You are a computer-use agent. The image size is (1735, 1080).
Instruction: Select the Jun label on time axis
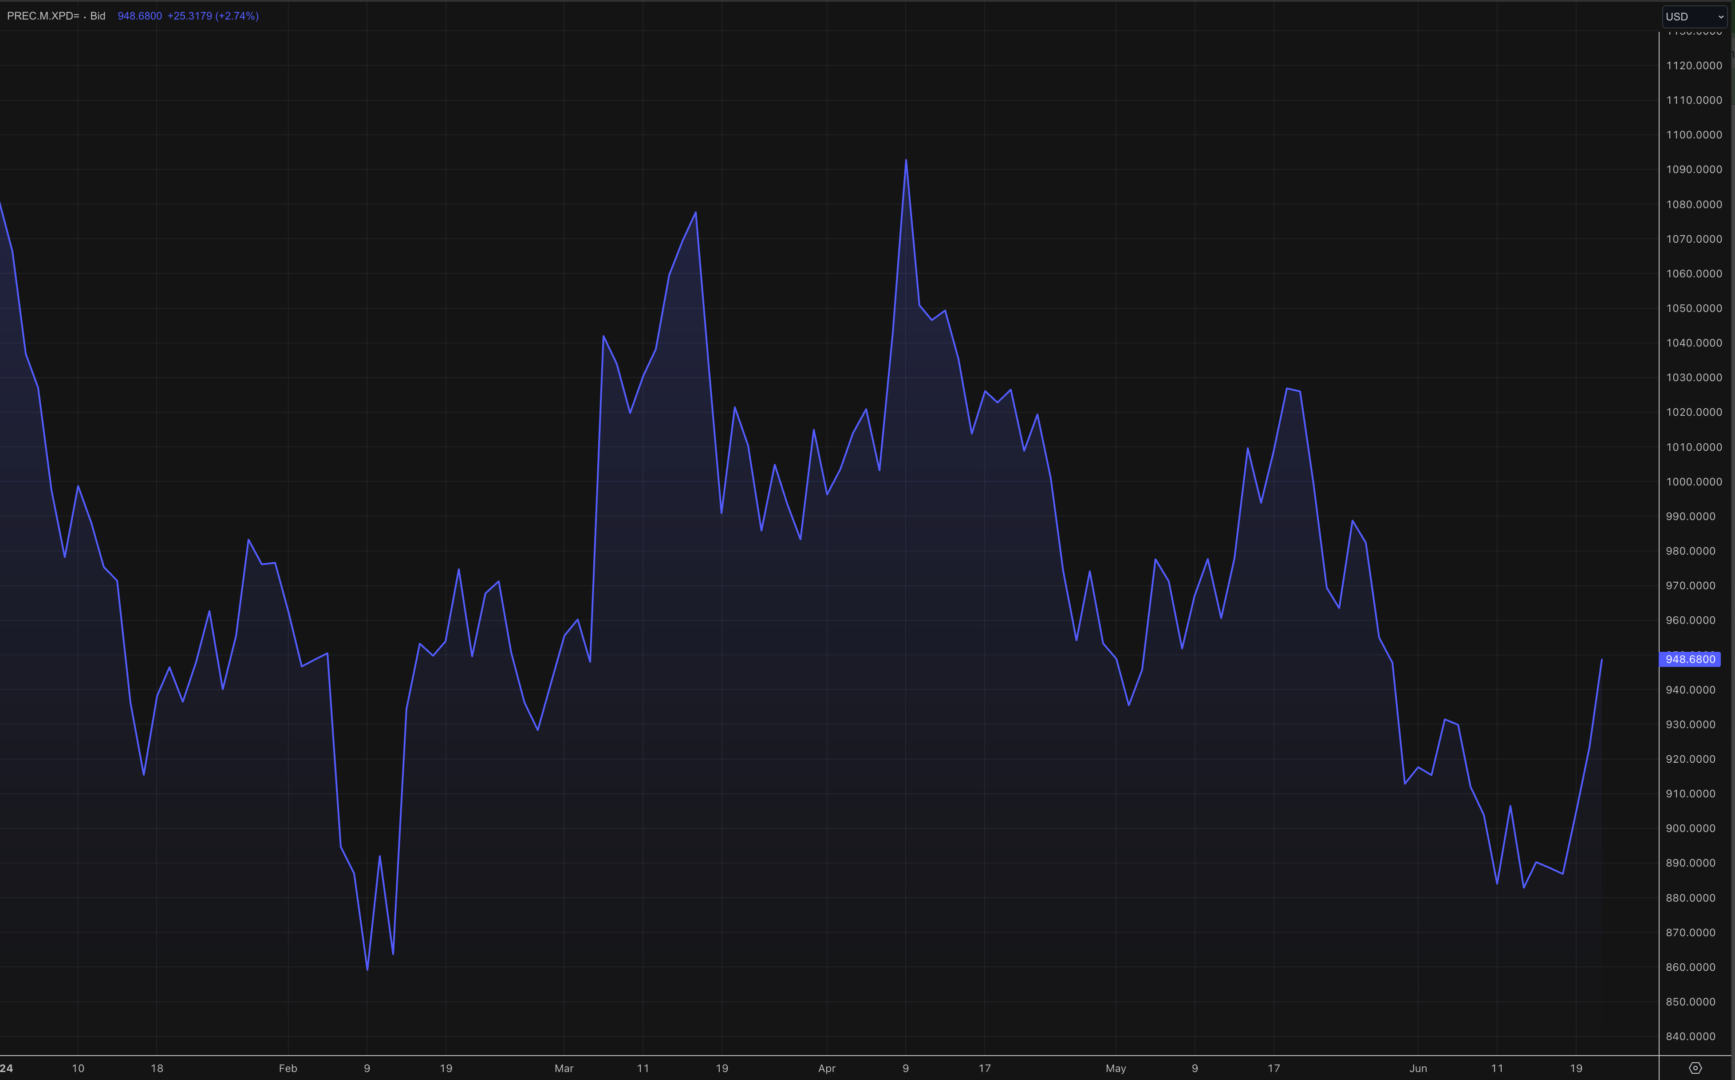(x=1418, y=1068)
